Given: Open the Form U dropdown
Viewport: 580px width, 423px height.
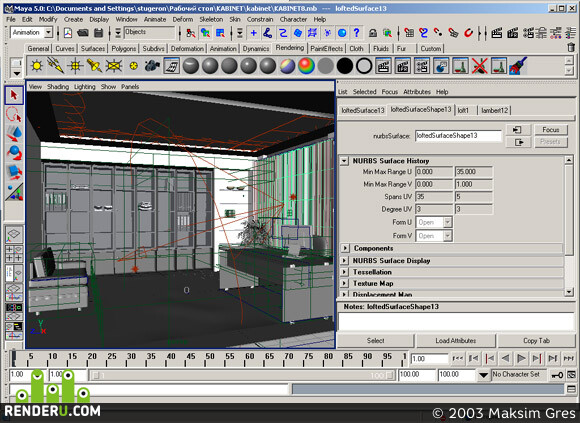Looking at the screenshot, I should click(448, 222).
